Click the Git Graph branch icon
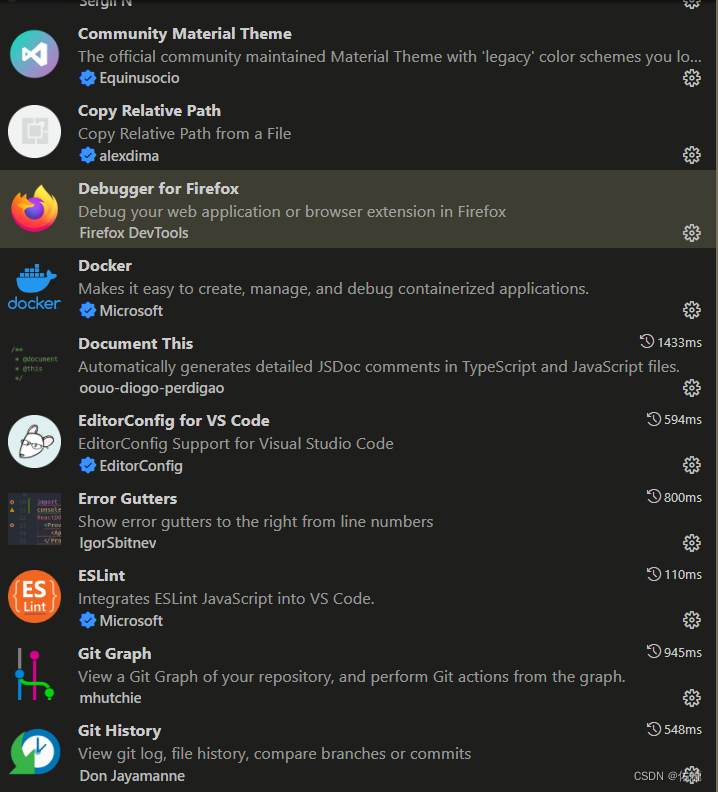 [34, 675]
